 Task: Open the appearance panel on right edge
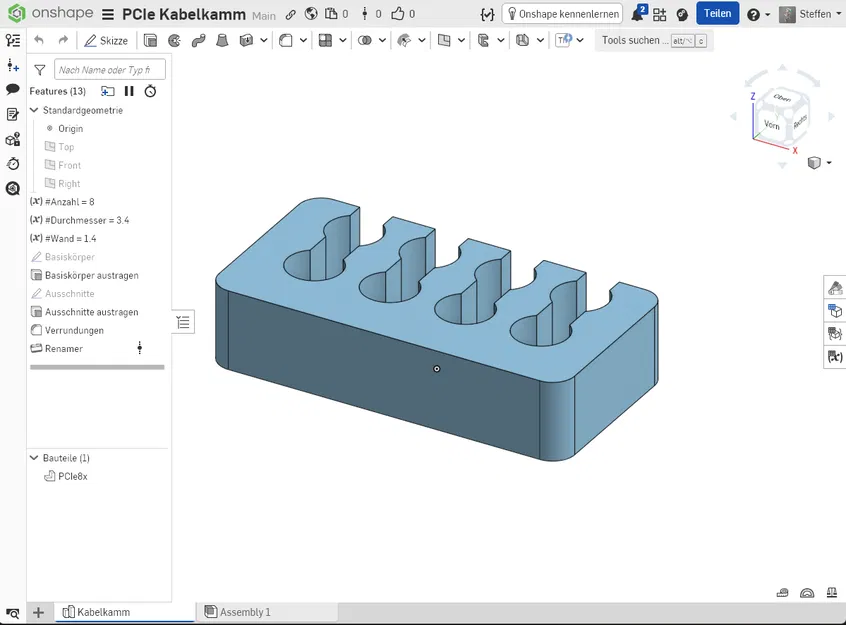835,288
